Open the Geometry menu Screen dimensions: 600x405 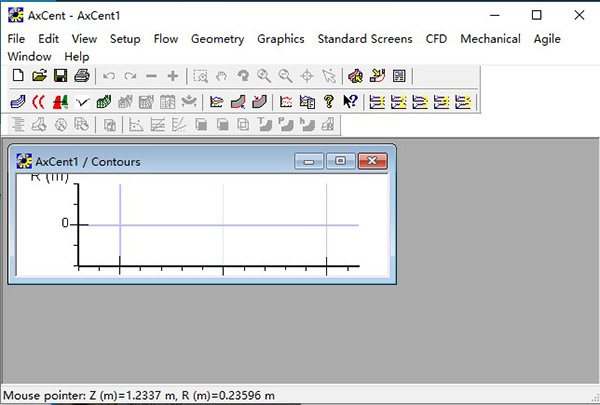click(x=217, y=39)
